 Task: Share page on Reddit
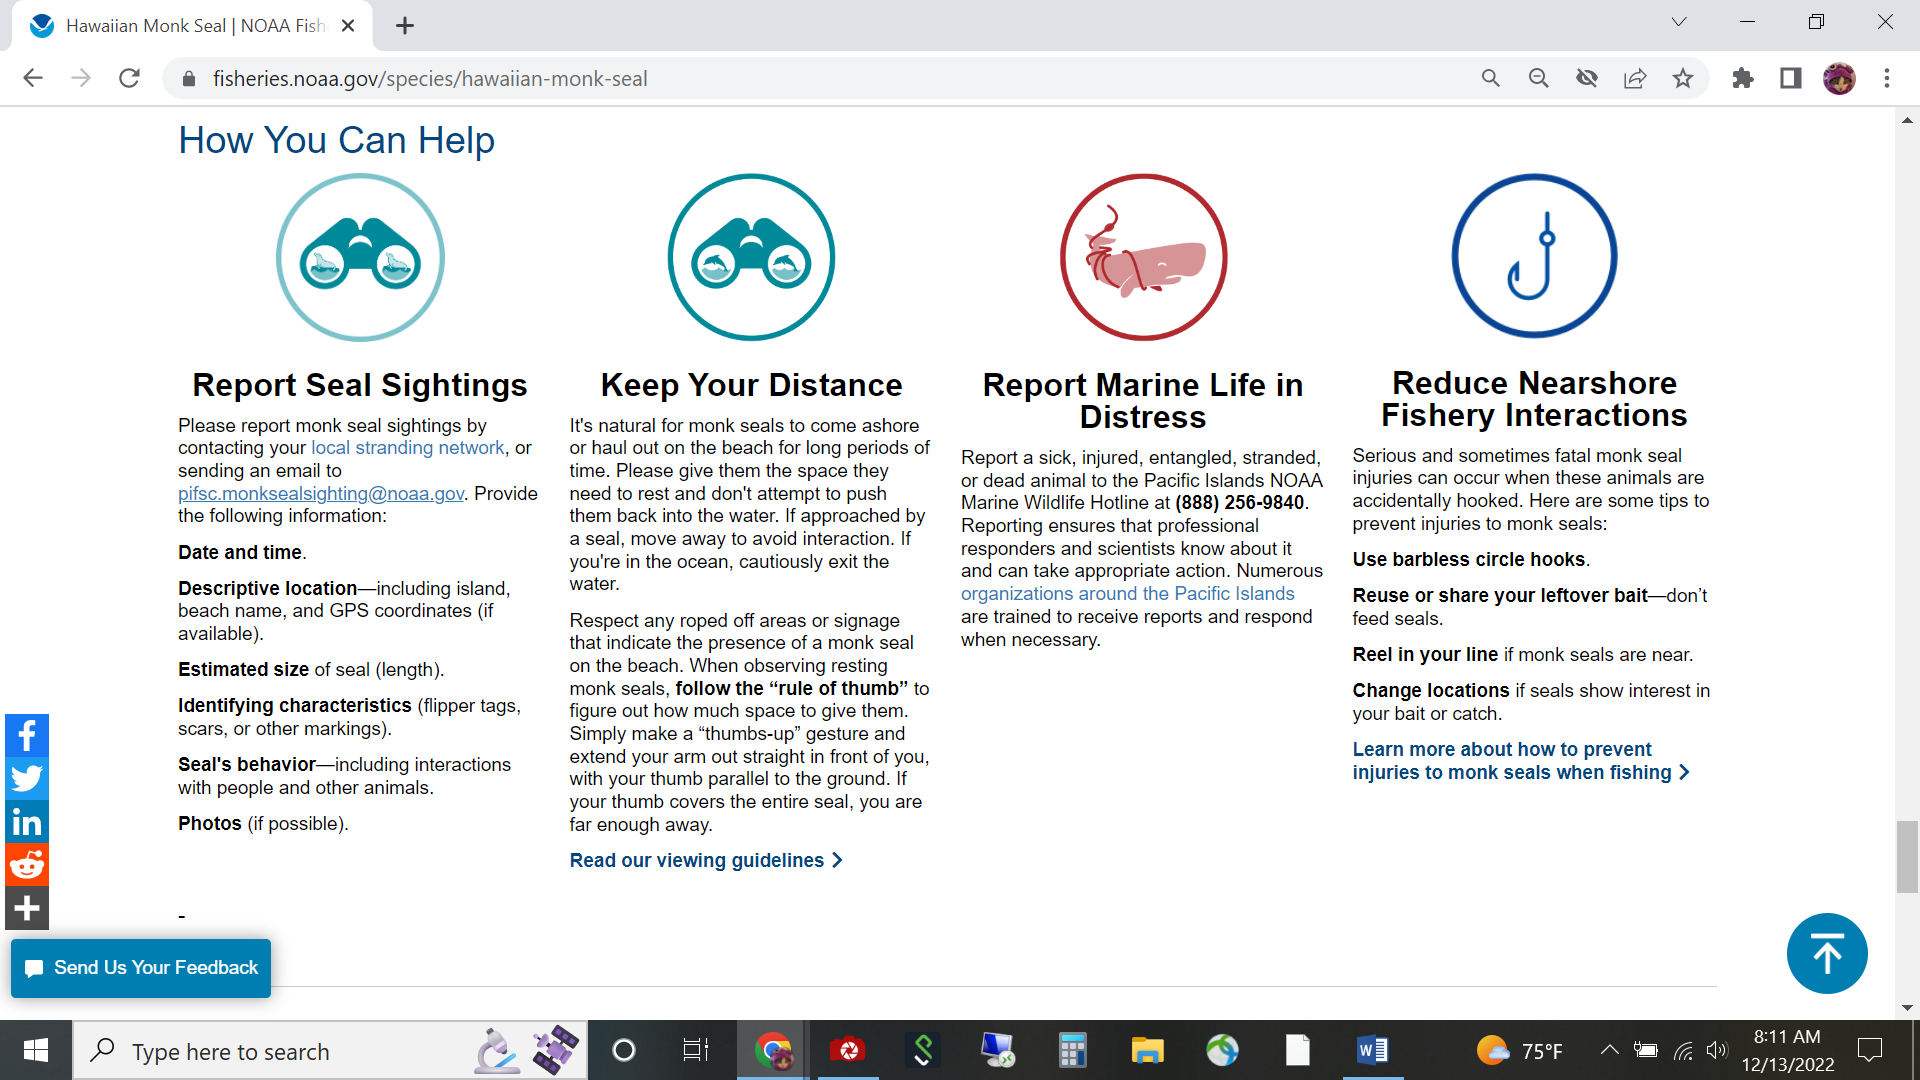tap(27, 865)
